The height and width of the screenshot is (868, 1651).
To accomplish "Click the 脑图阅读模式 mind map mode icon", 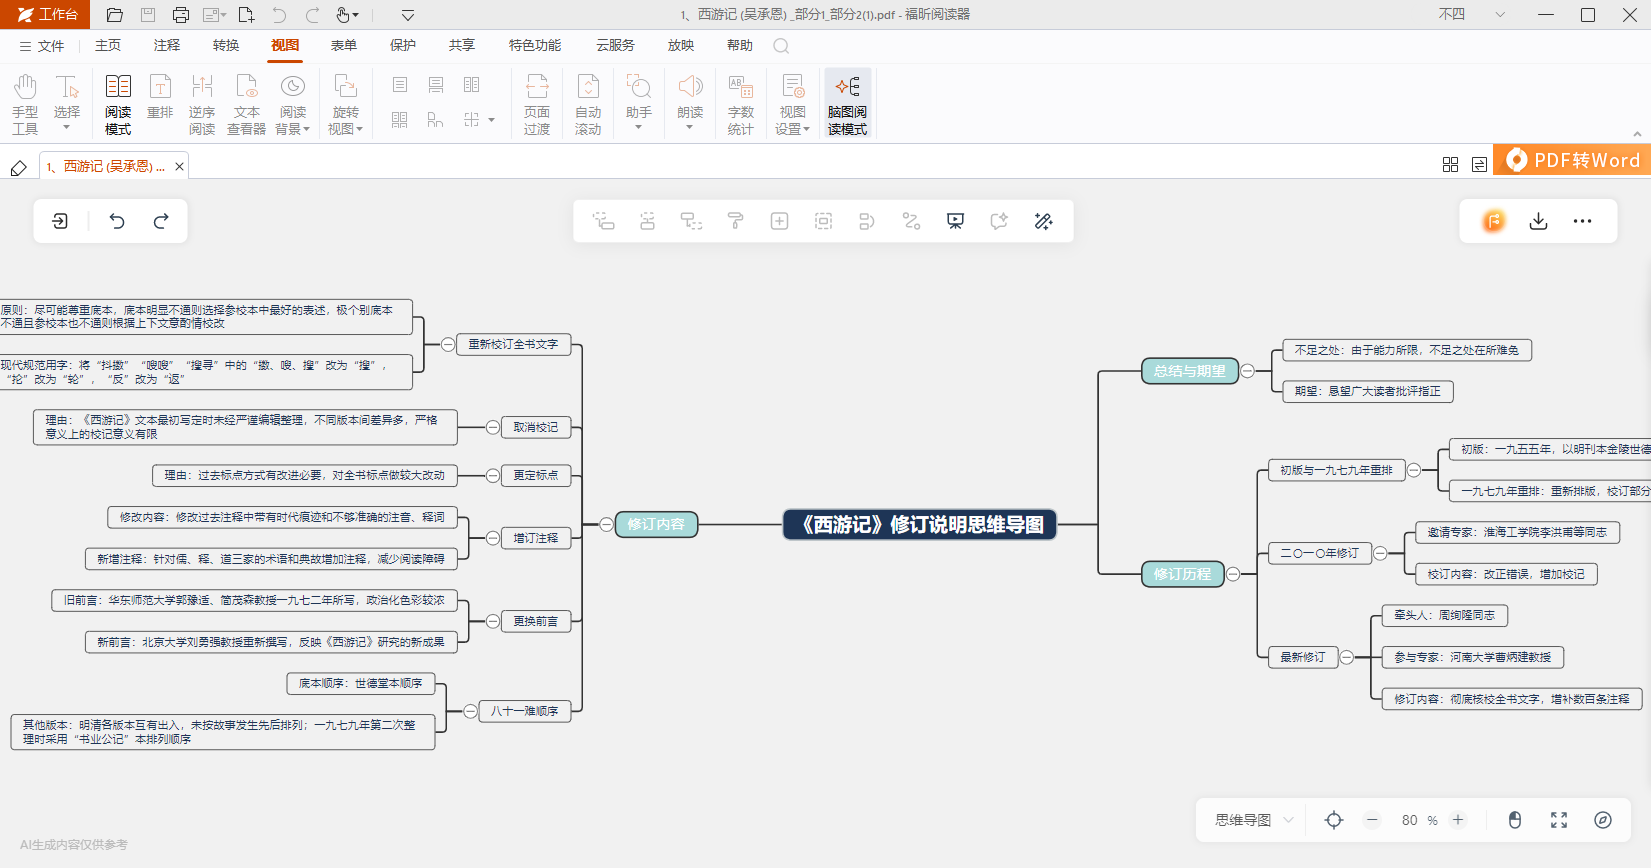I will 847,102.
